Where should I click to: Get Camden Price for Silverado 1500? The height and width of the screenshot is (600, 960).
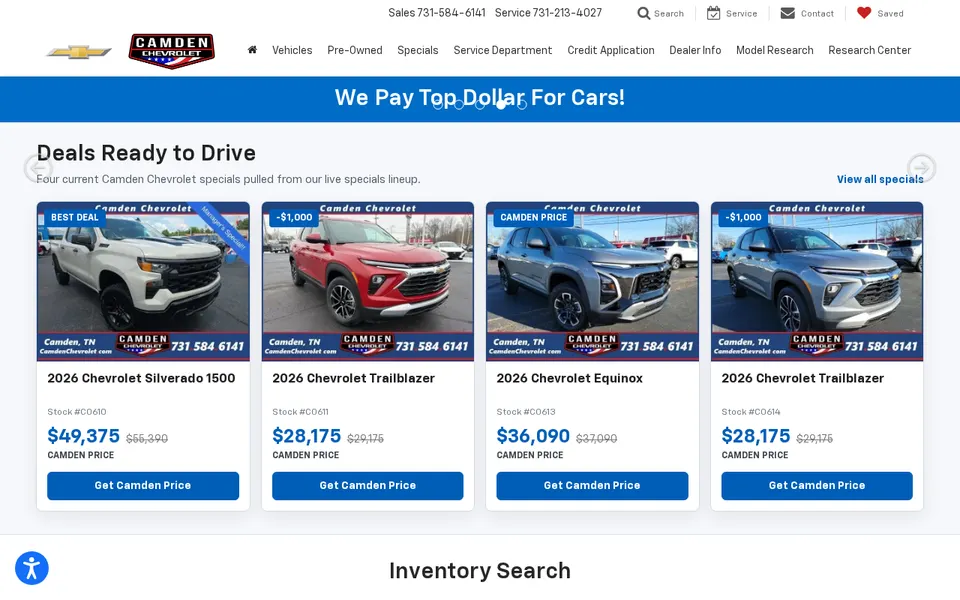(x=143, y=486)
